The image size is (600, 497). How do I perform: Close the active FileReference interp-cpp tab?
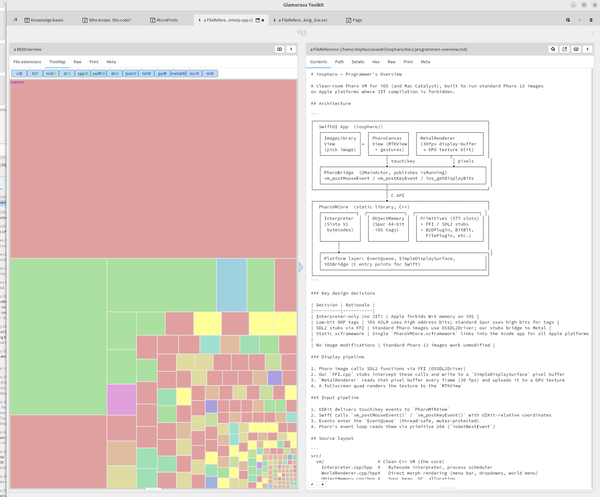pos(262,20)
